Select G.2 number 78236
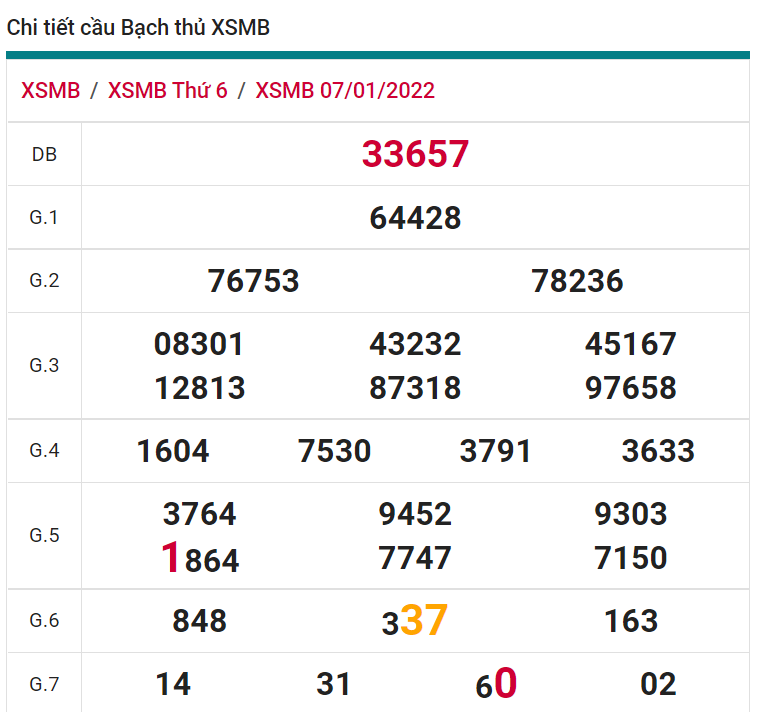Viewport: 758px width, 712px height. pos(577,281)
